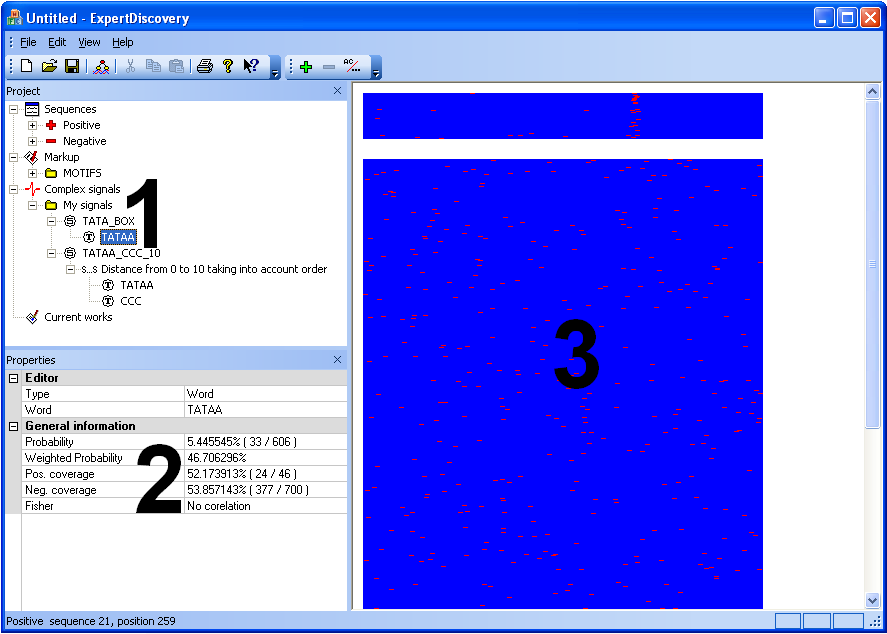
Task: Click the yellow question mark About icon
Action: point(228,67)
